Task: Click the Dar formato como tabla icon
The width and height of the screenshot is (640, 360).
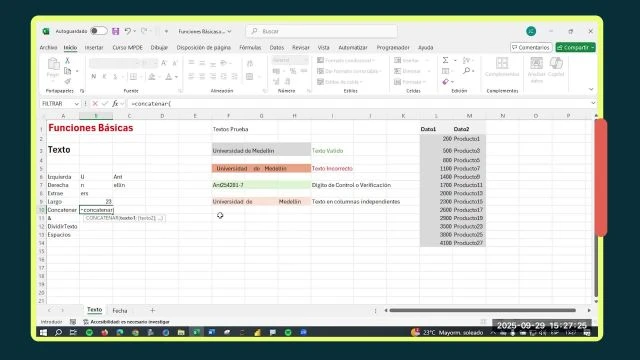Action: point(320,71)
